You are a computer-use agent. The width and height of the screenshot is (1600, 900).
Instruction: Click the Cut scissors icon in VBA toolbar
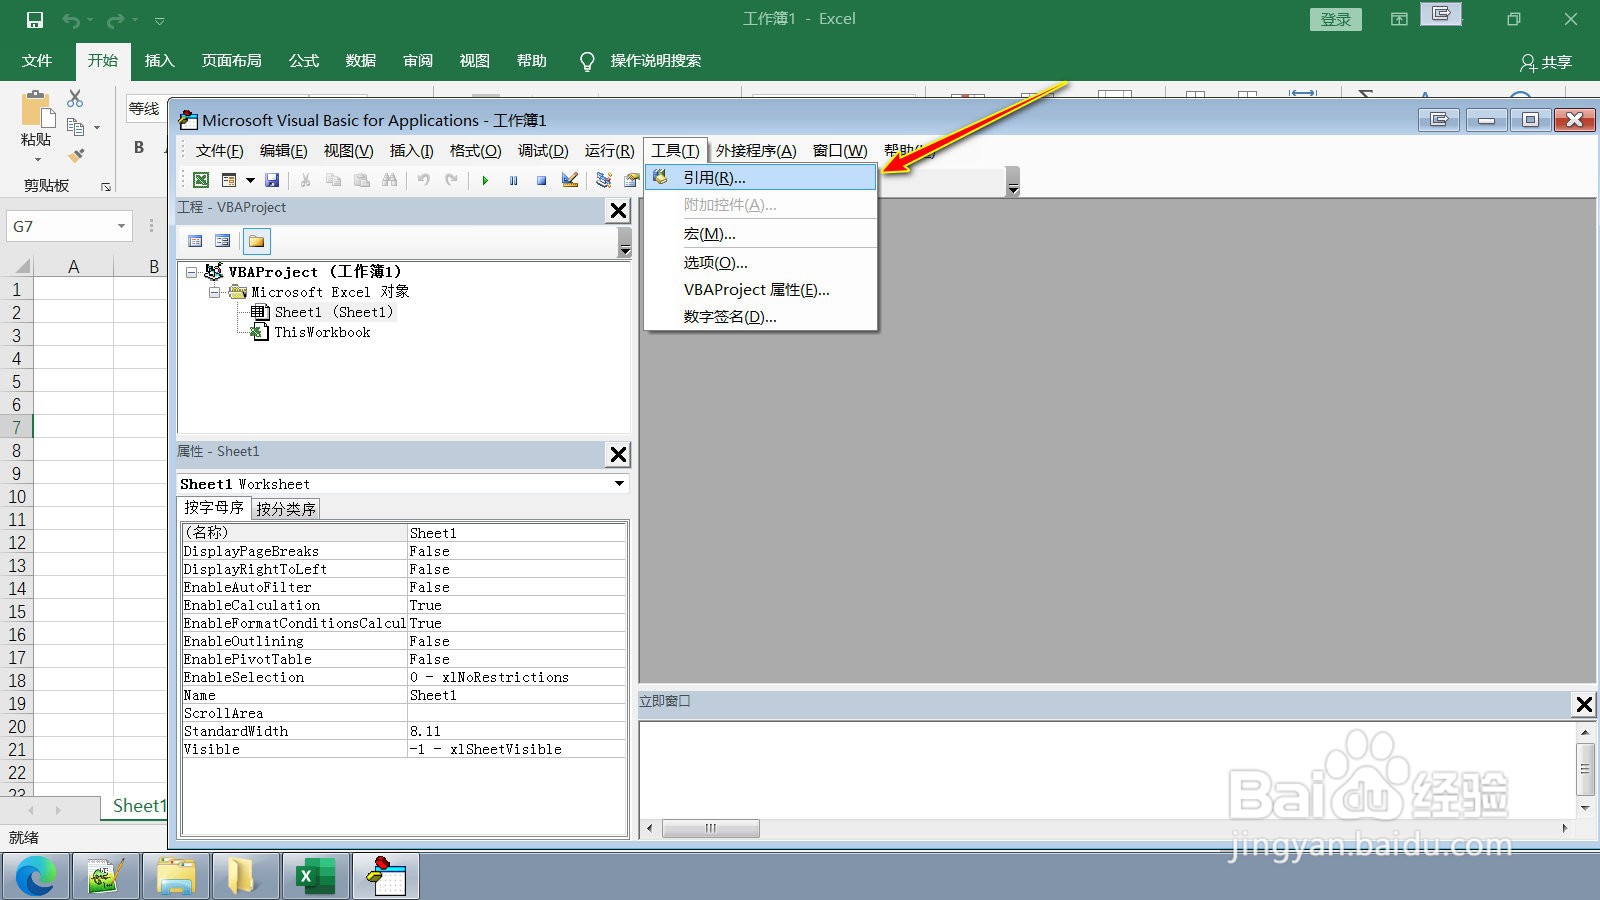[x=305, y=180]
